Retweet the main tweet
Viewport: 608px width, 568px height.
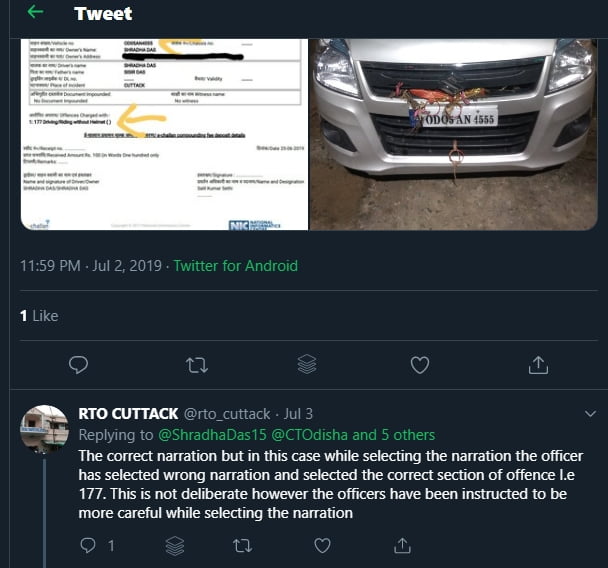click(197, 365)
